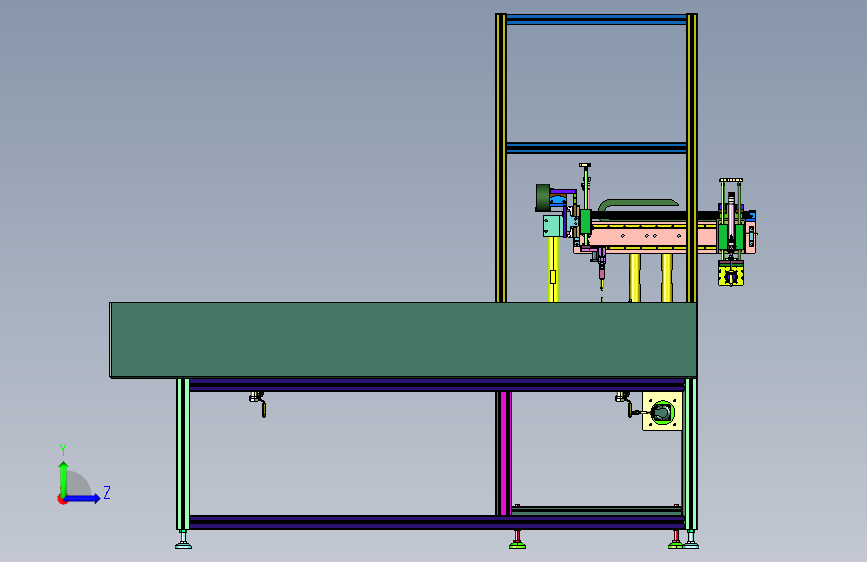Pick the left yellow vertical frame post
Screen dimensions: 867x562
coord(501,158)
